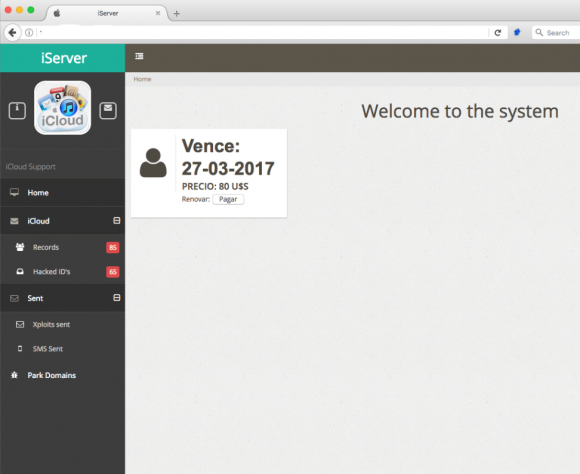This screenshot has height=474, width=580.
Task: Click the user silhouette icon in the card
Action: (x=153, y=163)
